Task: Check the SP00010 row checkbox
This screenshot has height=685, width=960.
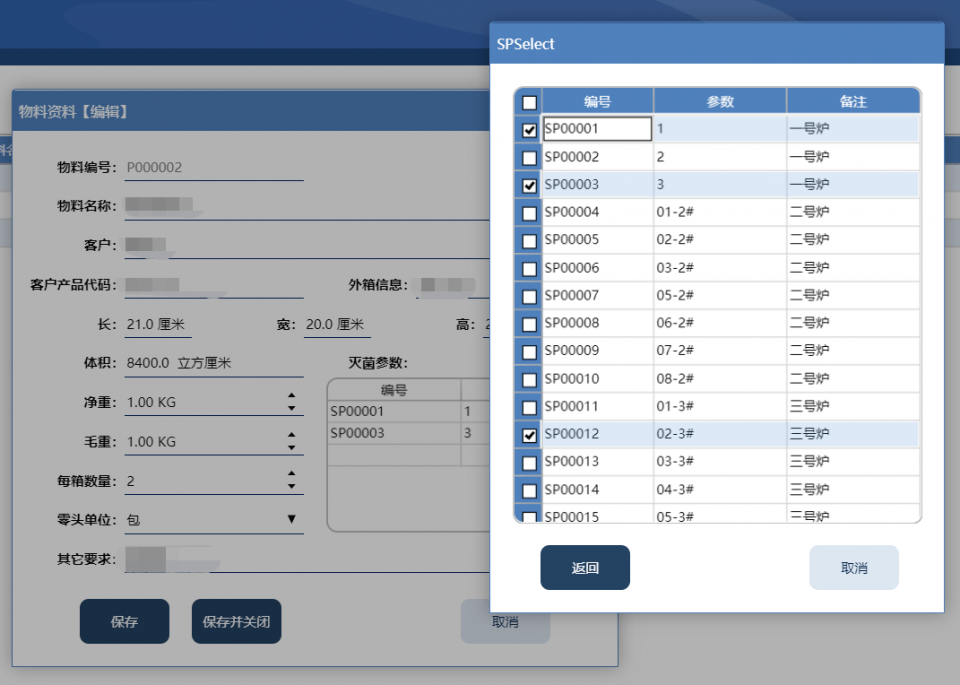Action: click(530, 380)
